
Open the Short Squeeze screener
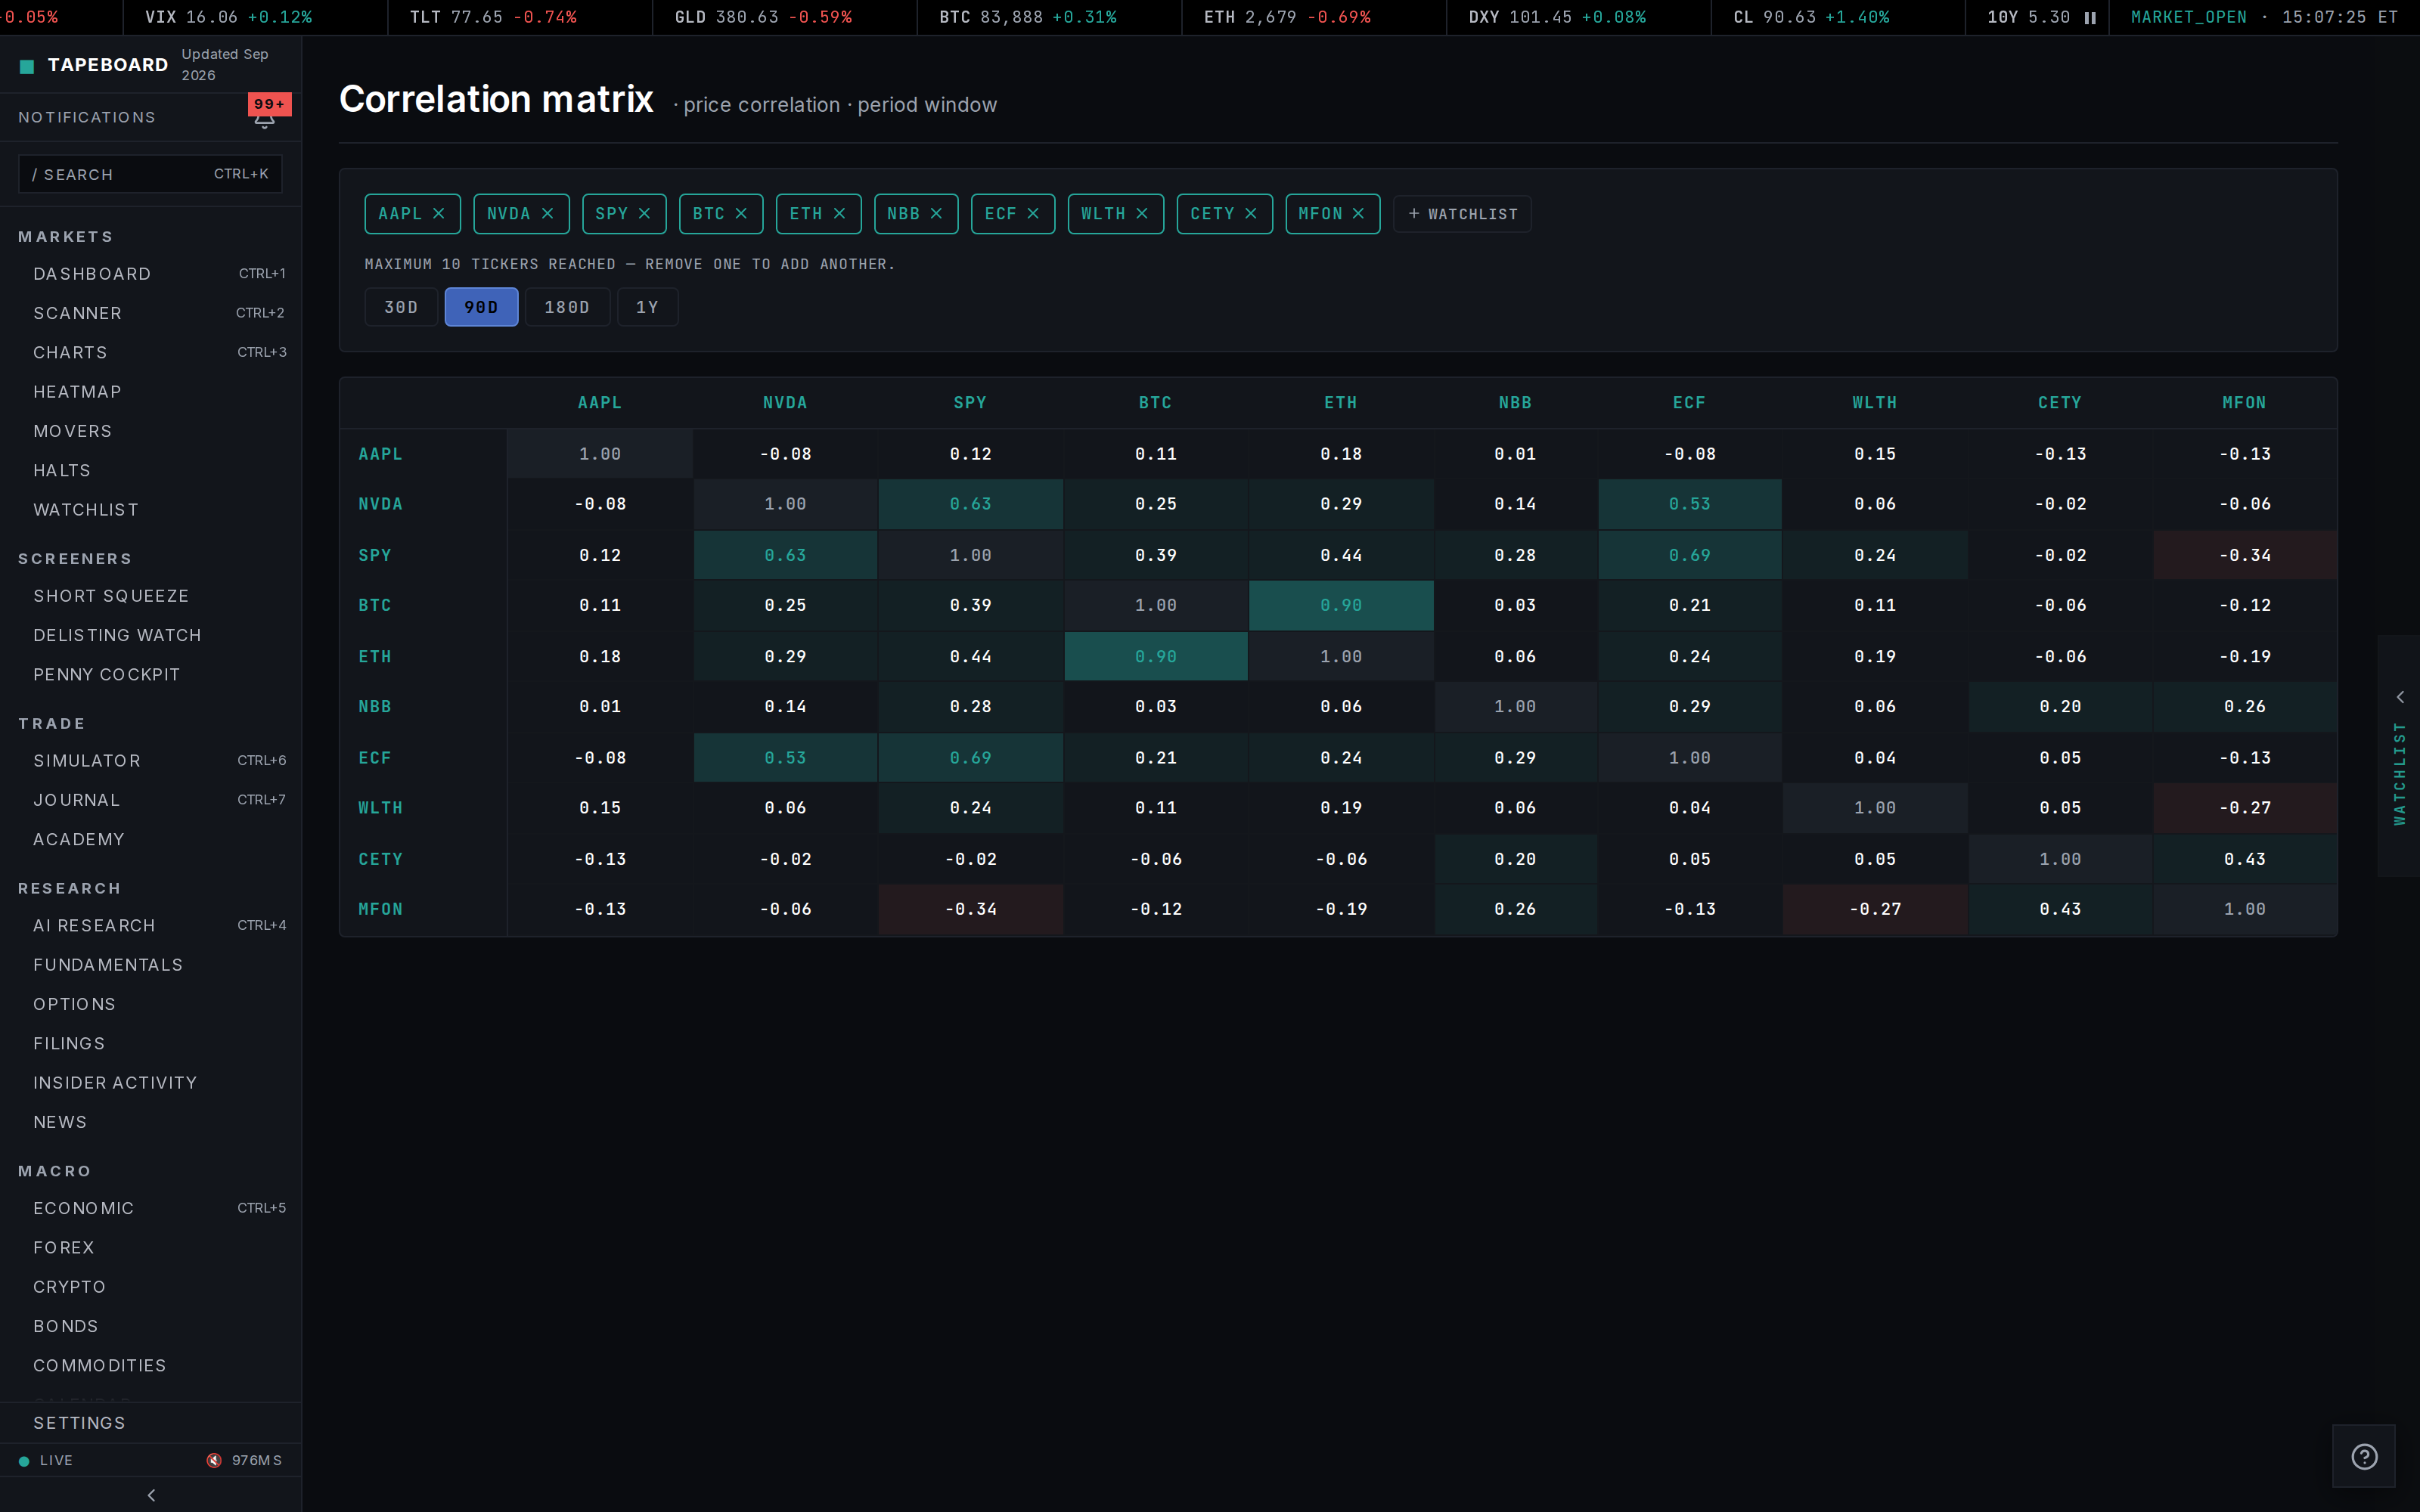[151, 596]
